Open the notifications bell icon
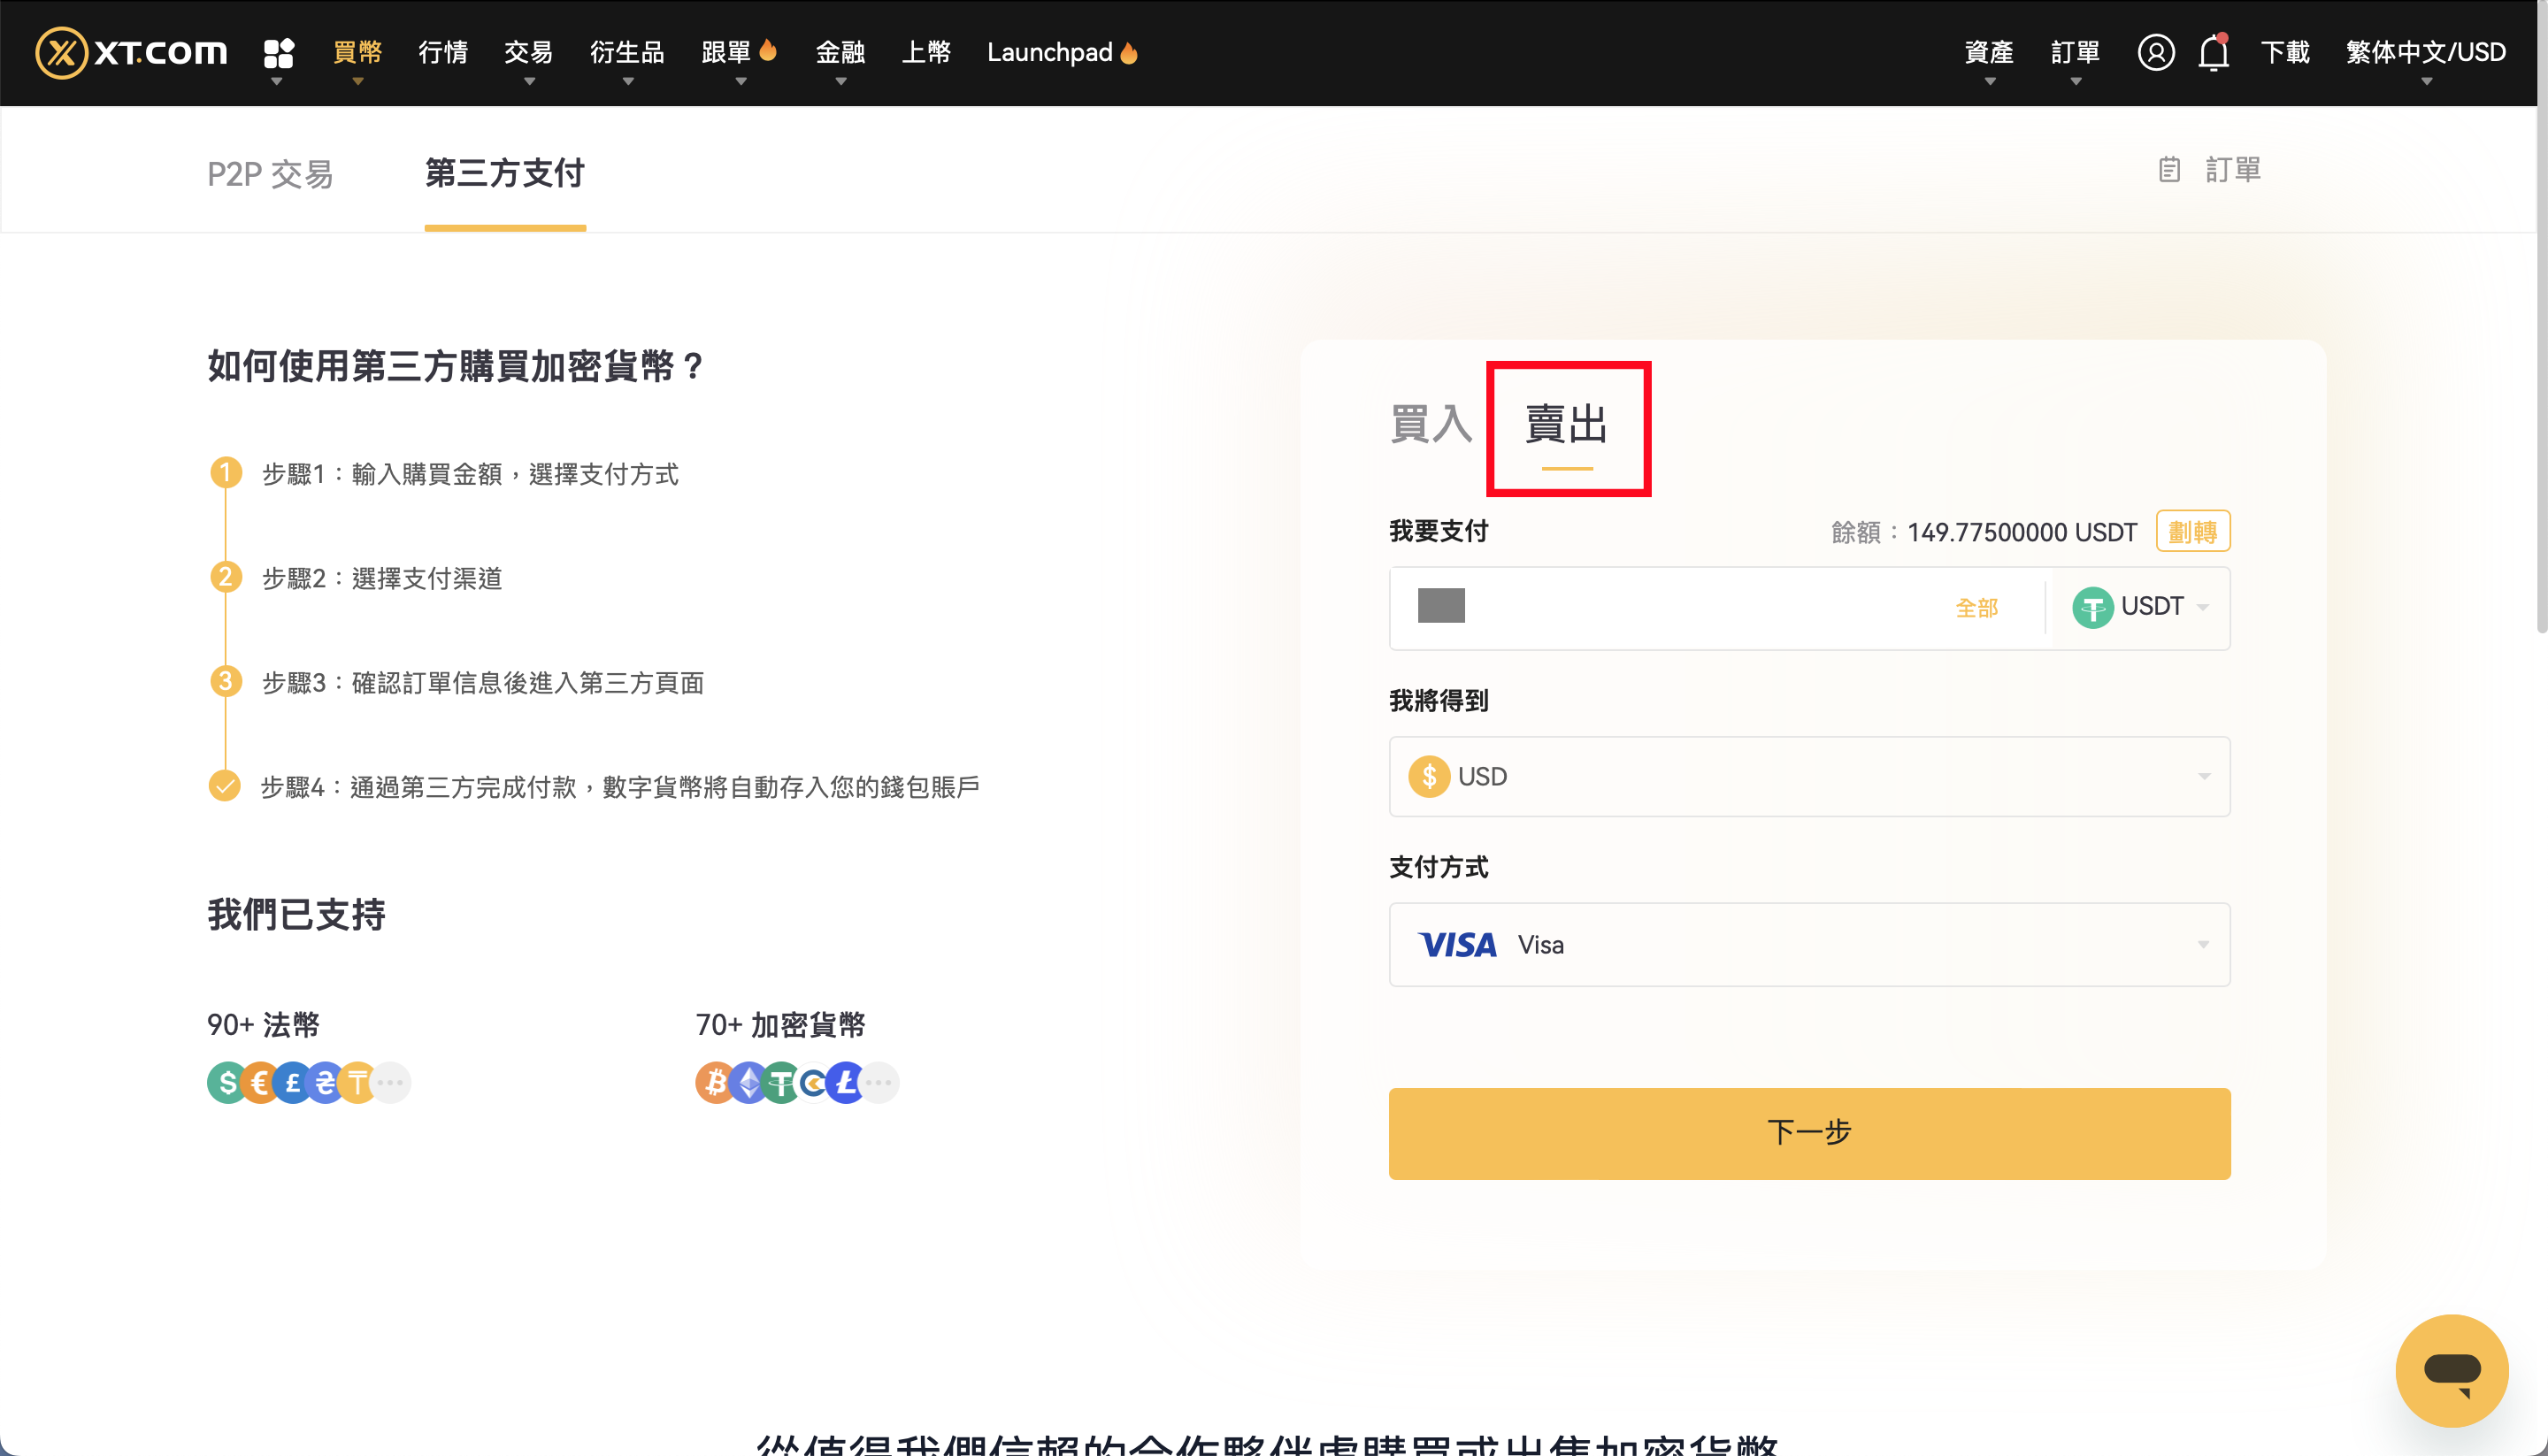This screenshot has width=2548, height=1456. pyautogui.click(x=2214, y=52)
